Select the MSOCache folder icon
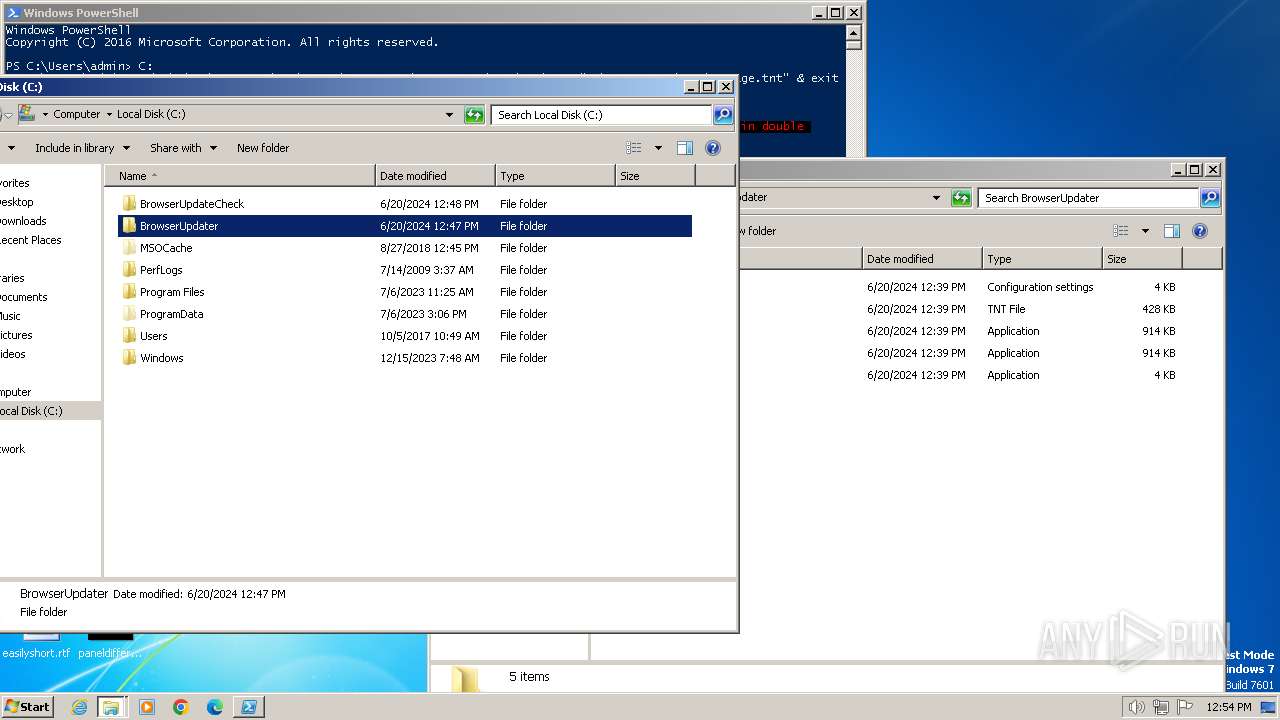1280x720 pixels. tap(128, 248)
